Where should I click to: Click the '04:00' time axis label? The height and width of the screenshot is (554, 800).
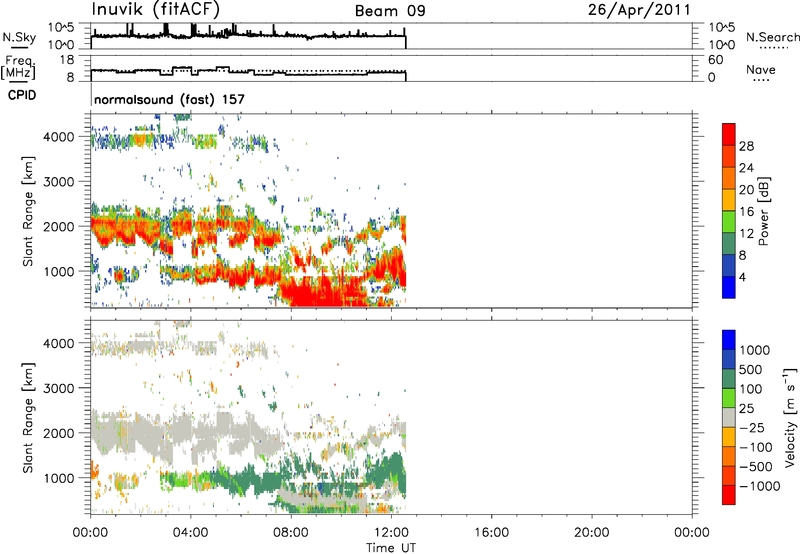190,533
